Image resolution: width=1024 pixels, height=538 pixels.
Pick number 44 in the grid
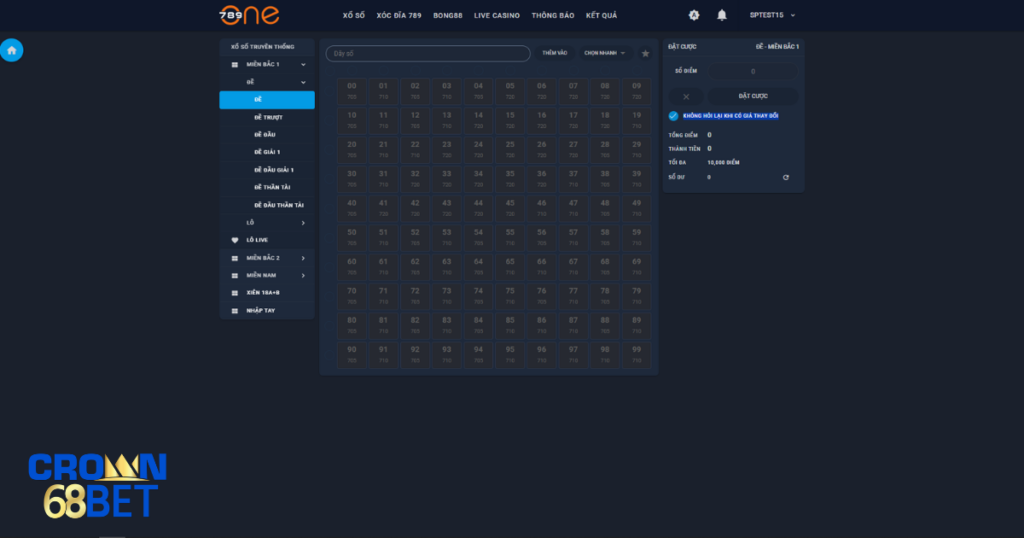coord(479,208)
